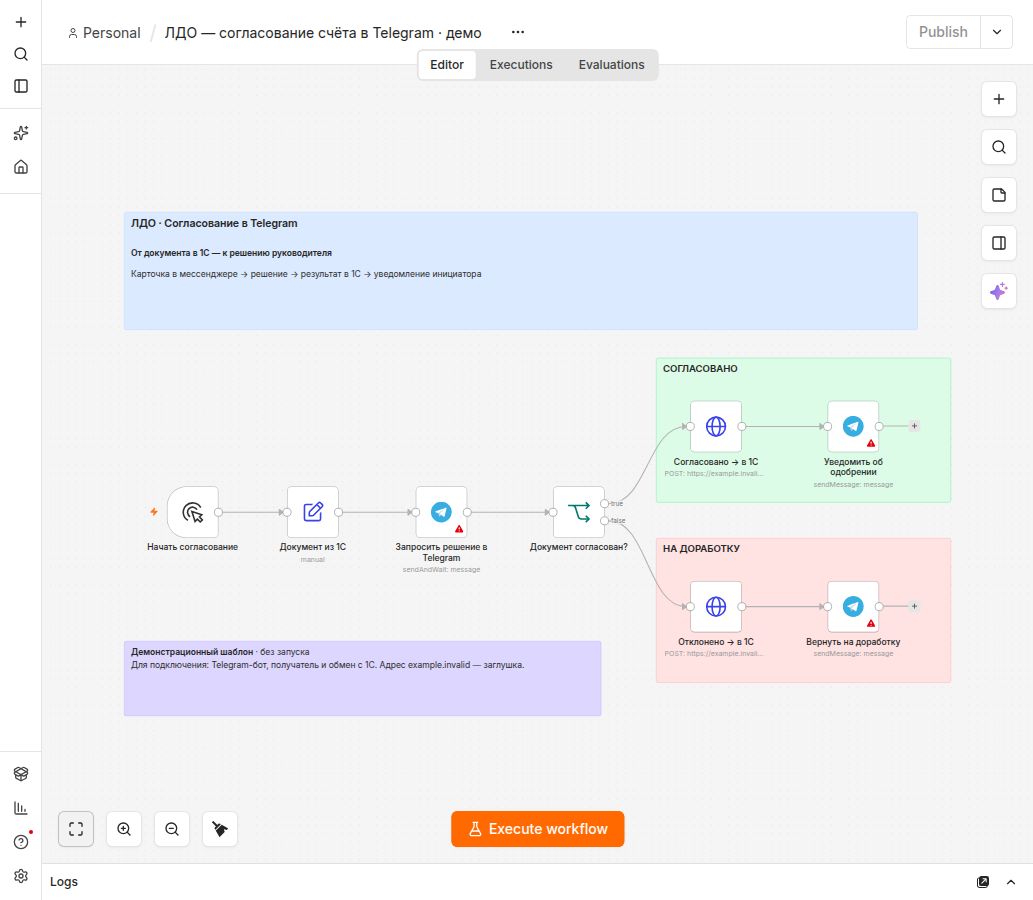Add a node with the canvas plus button
The height and width of the screenshot is (900, 1033).
tap(999, 99)
